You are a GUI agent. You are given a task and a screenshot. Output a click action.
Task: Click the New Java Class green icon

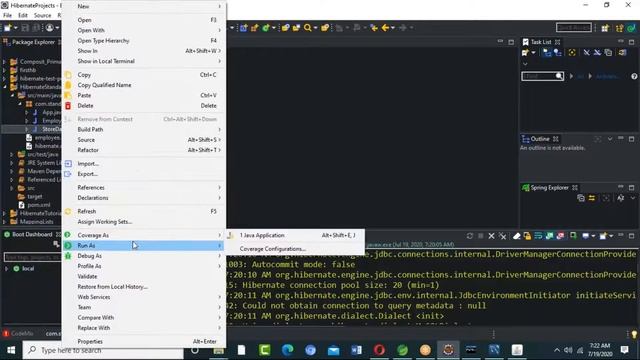[x=266, y=28]
